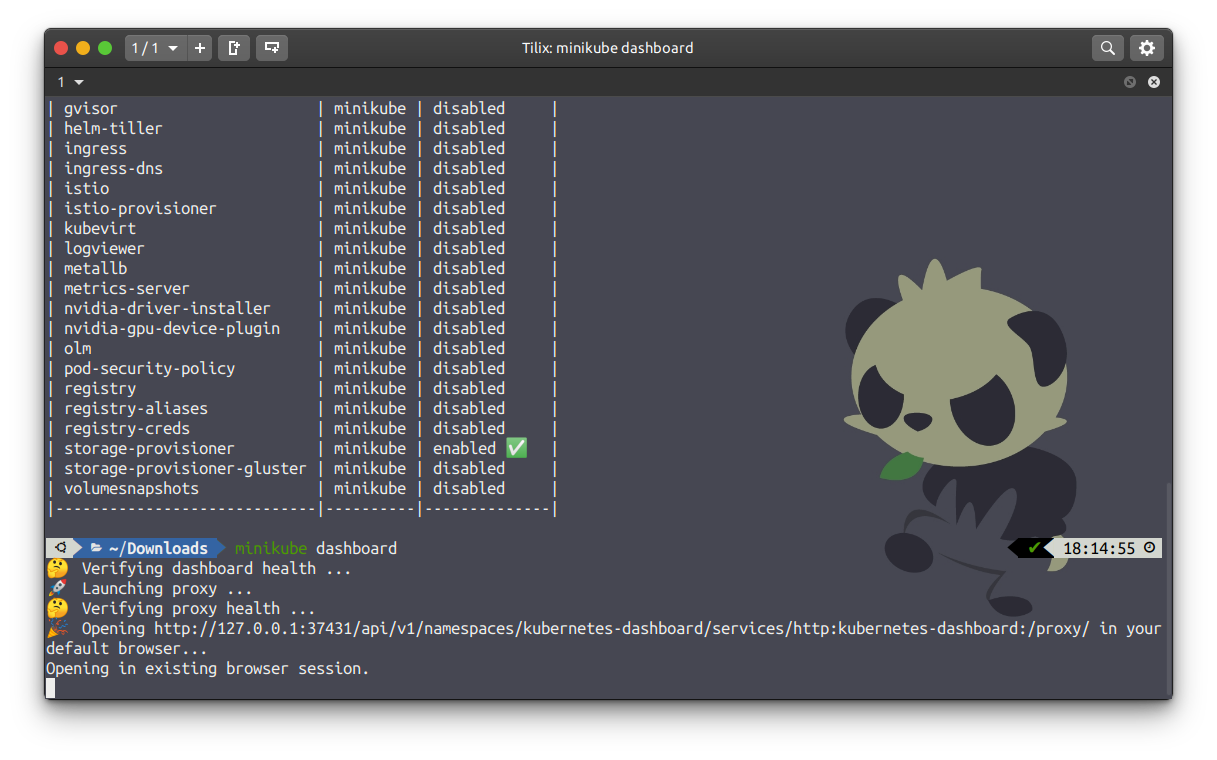Open terminal 1 title dropdown menu
Image resolution: width=1217 pixels, height=760 pixels.
pyautogui.click(x=70, y=82)
